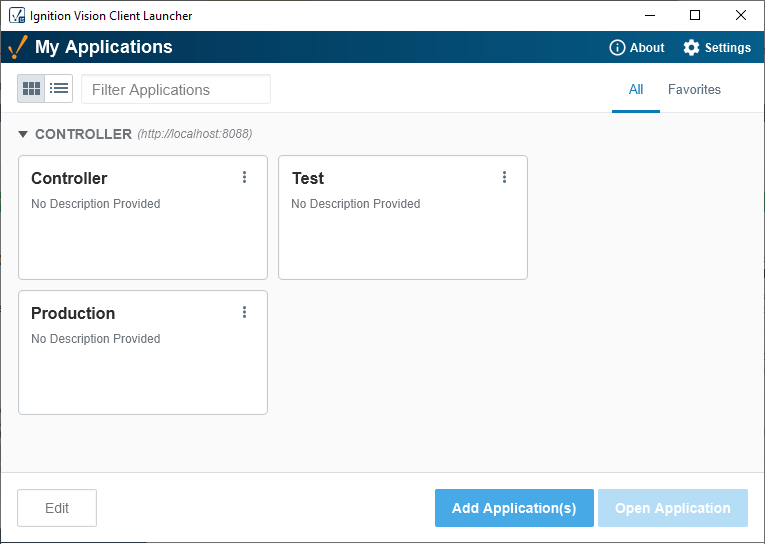This screenshot has height=544, width=765.
Task: Click the launcher app icon in title bar
Action: coord(17,15)
